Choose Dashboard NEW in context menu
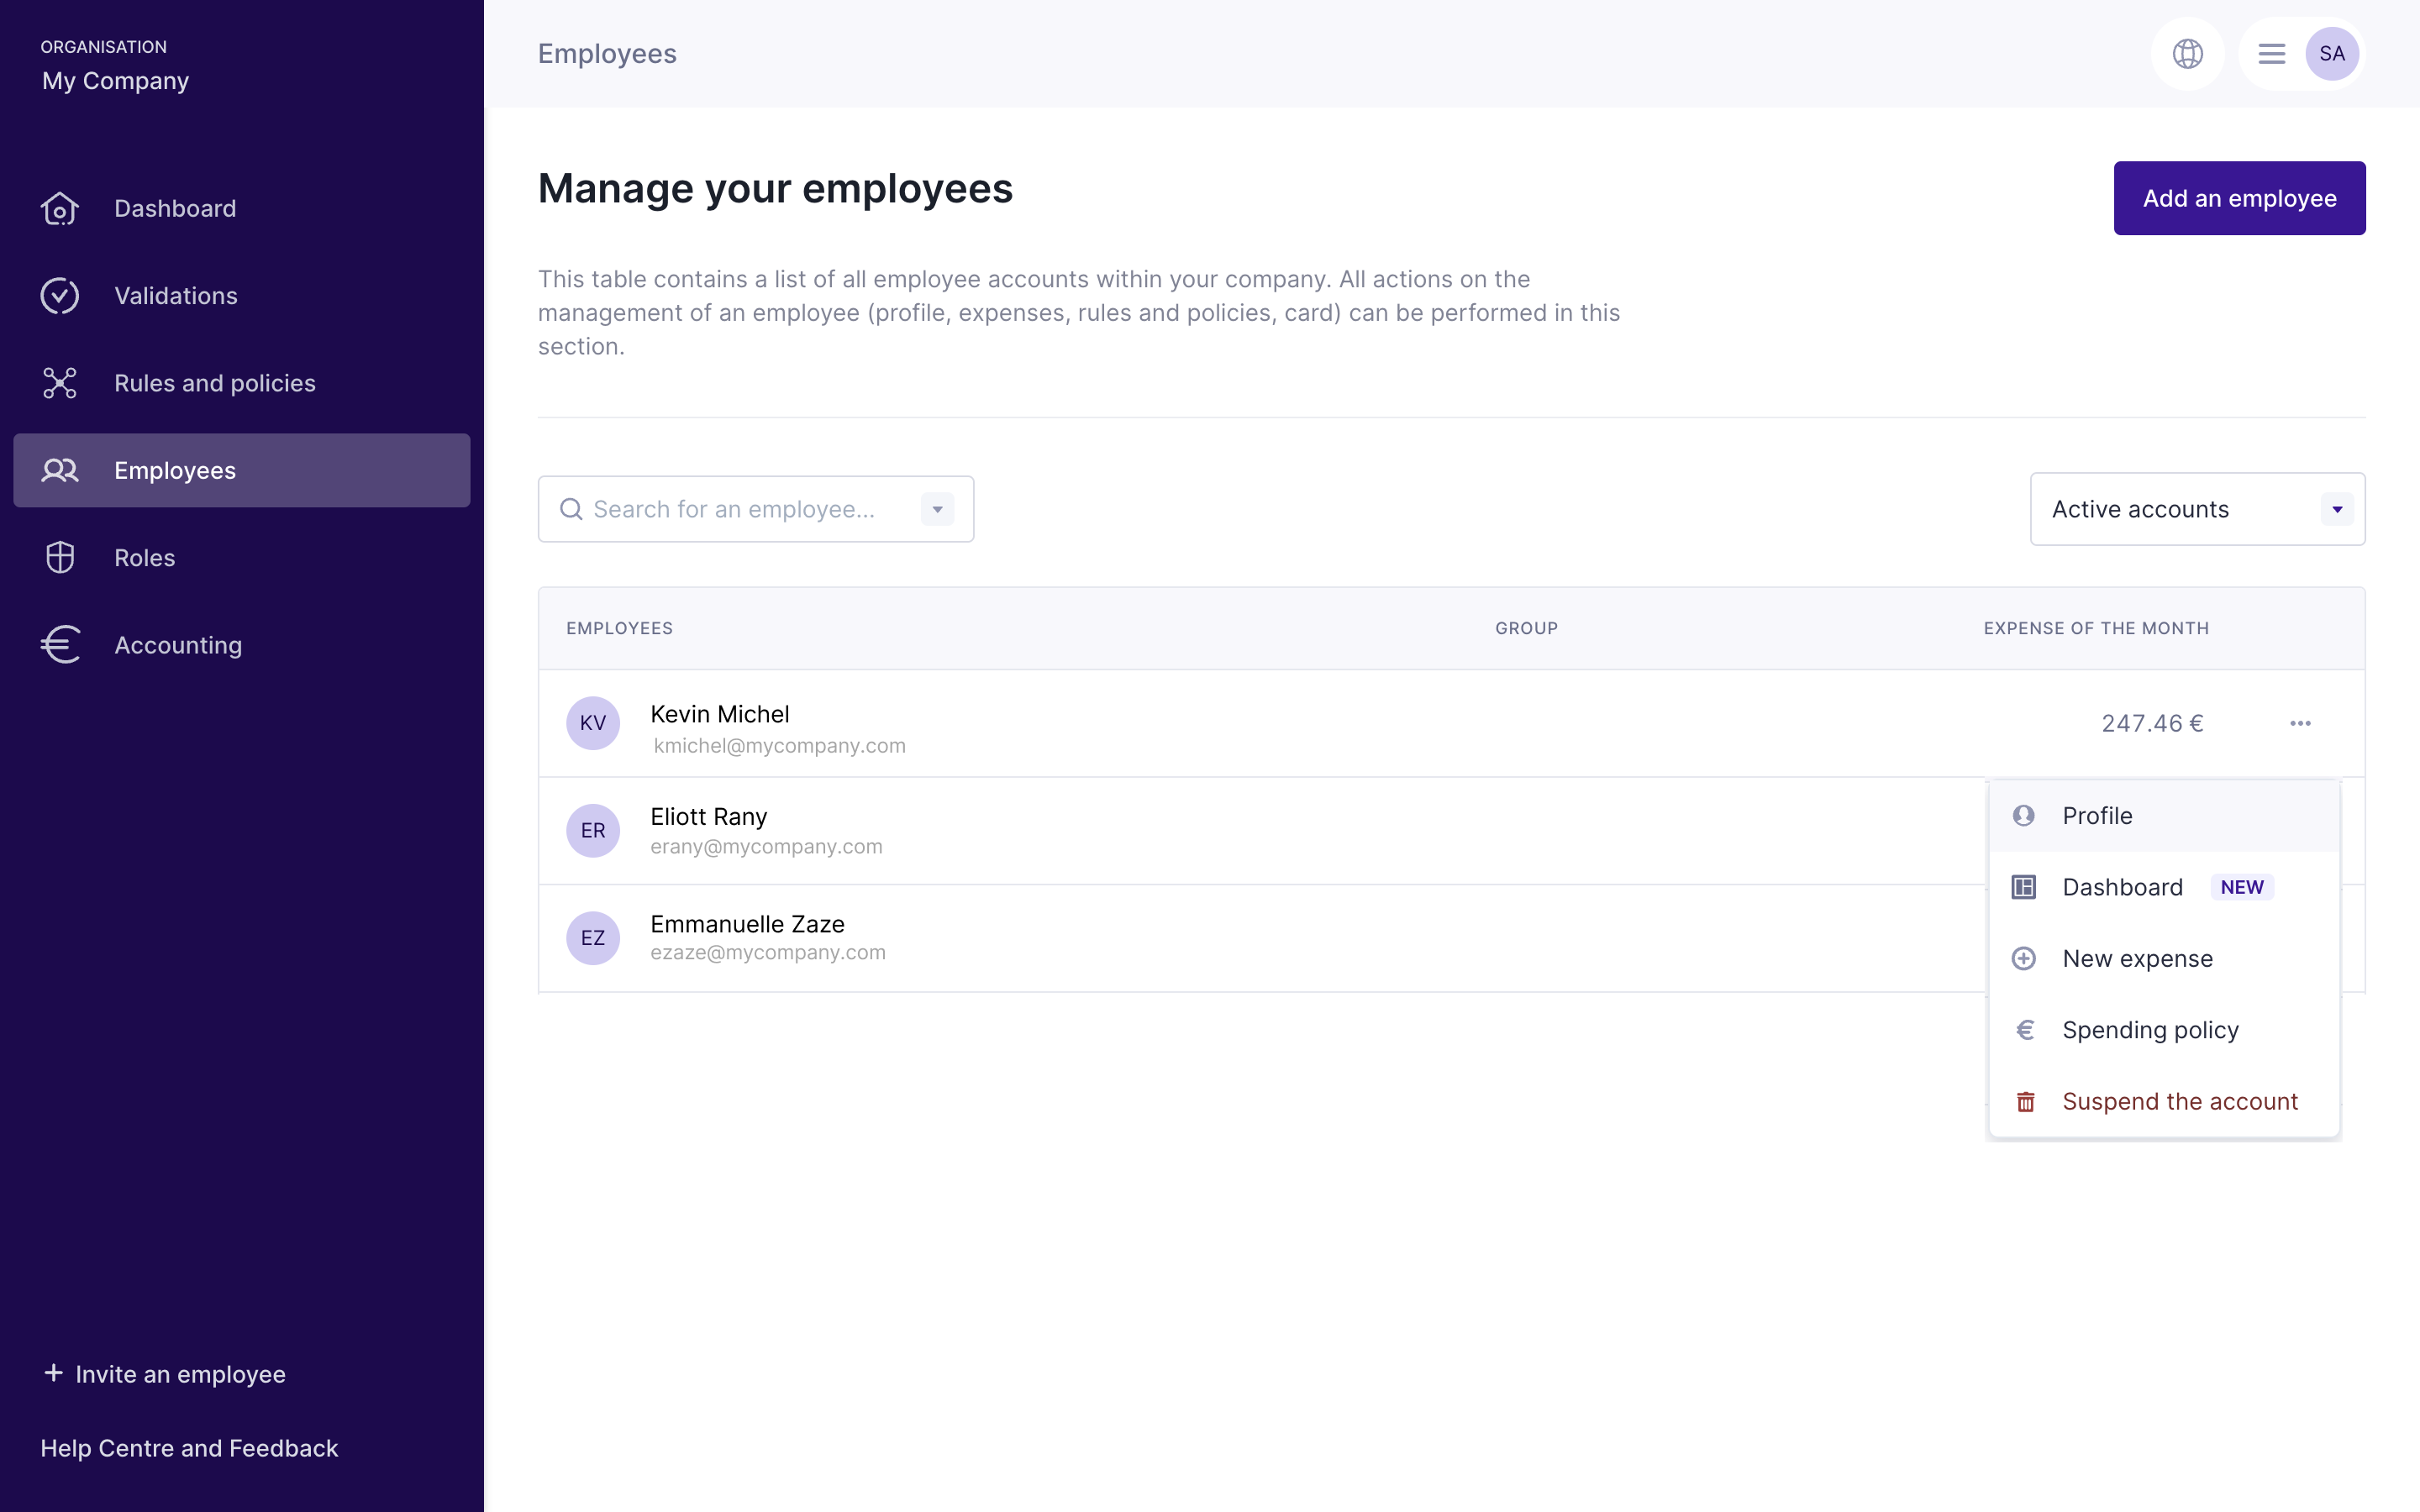This screenshot has width=2420, height=1512. coord(2122,887)
